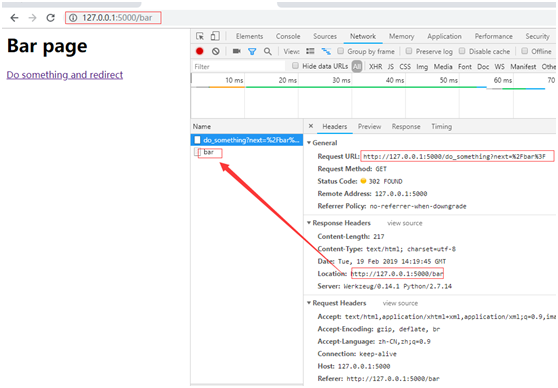Close the request details pane

point(311,126)
